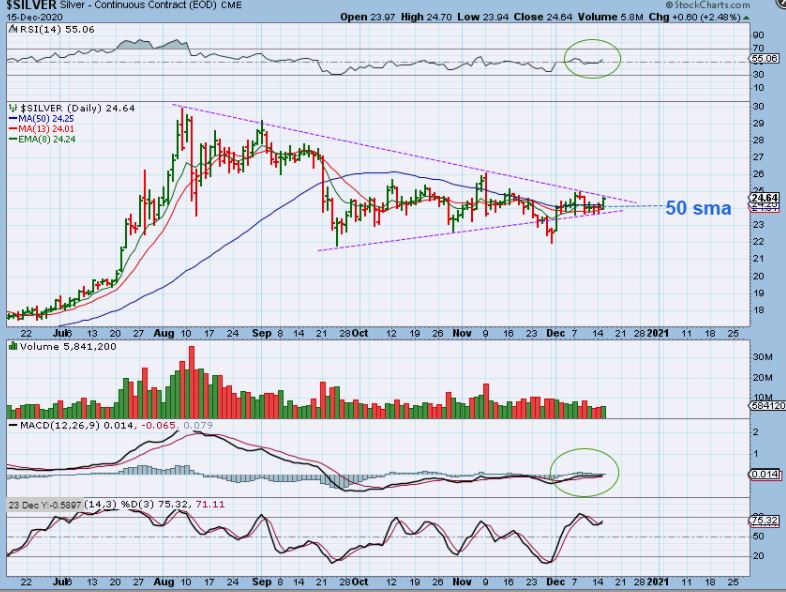Click the Chg +0.60 (+2.48%) header value
Image resolution: width=786 pixels, height=592 pixels.
point(695,17)
